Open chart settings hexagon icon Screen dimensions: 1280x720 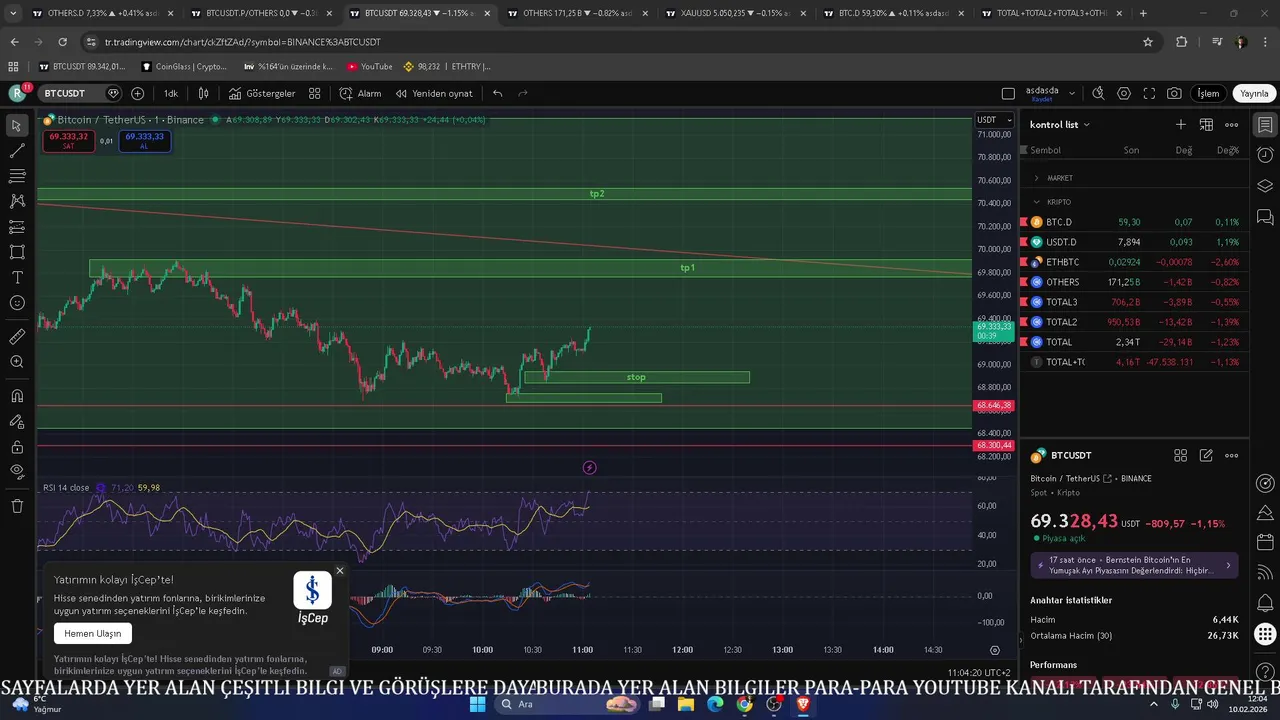click(x=1124, y=93)
